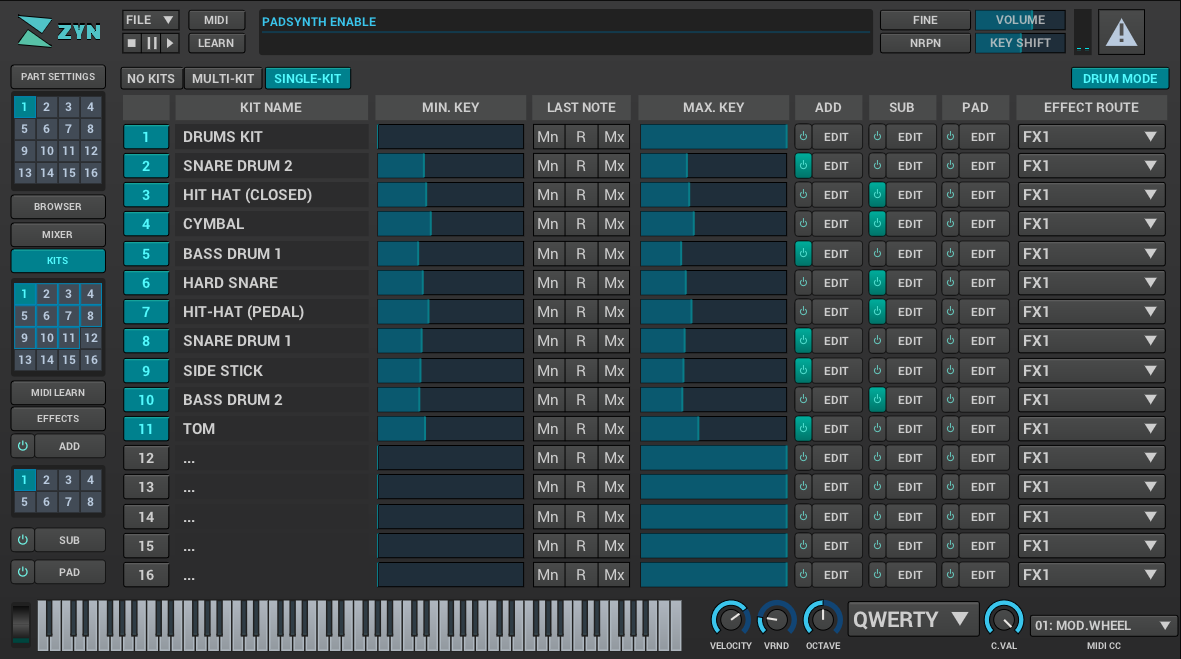Viewport: 1181px width, 659px height.
Task: Click the play button in transport
Action: click(x=170, y=43)
